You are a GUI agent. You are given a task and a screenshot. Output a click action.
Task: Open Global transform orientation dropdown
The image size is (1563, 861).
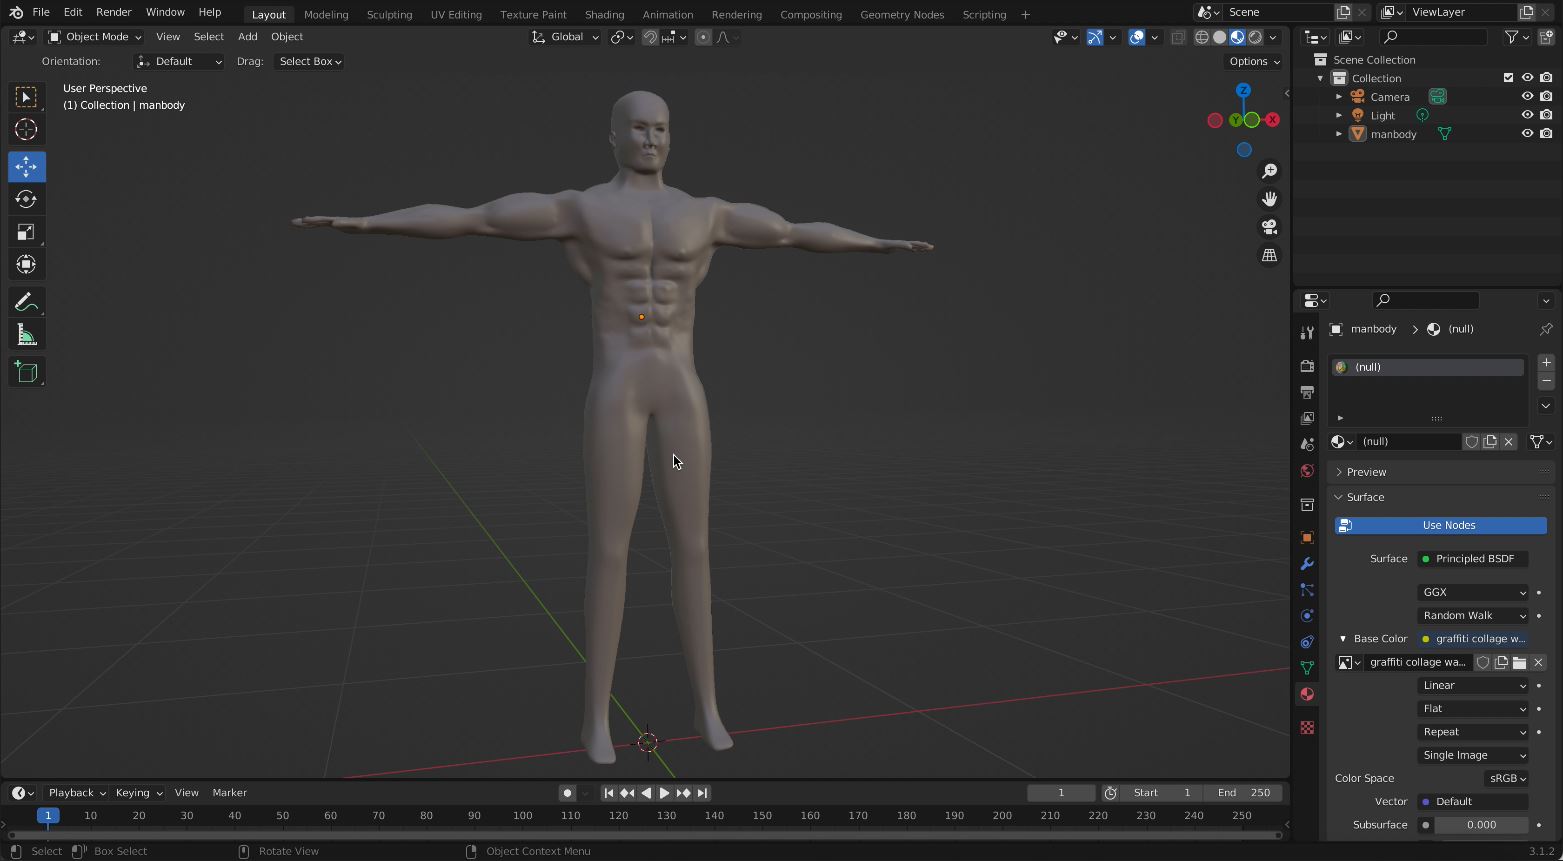click(x=565, y=37)
